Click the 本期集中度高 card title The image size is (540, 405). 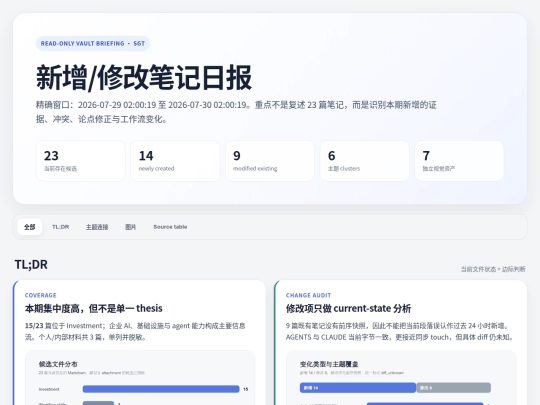[94, 308]
